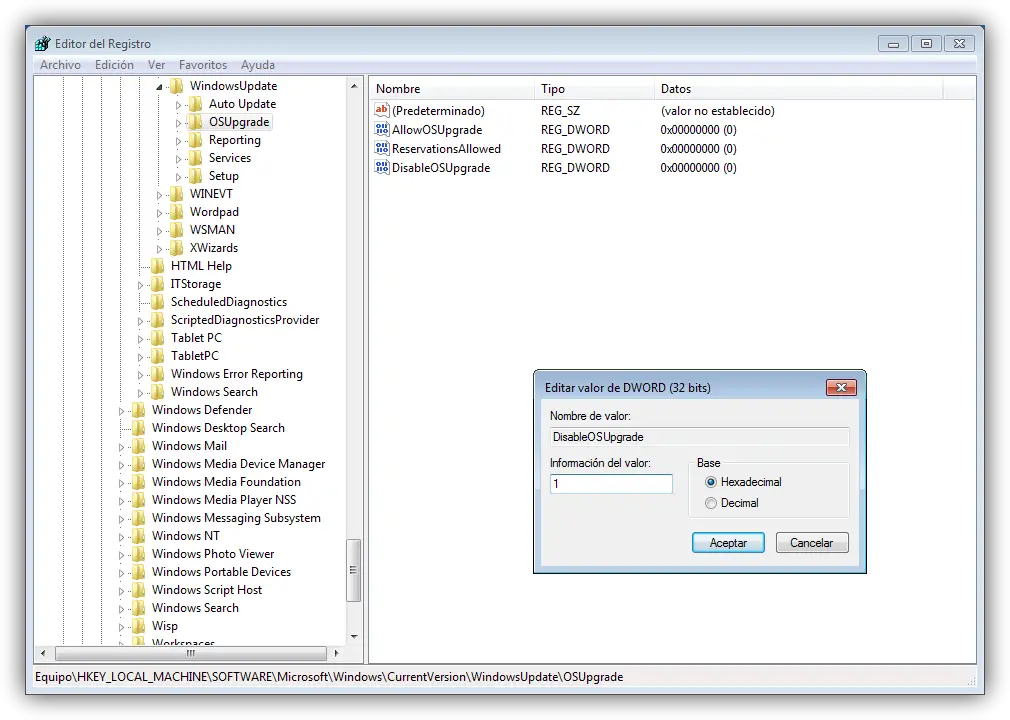This screenshot has height=720, width=1010.
Task: Select the (Predeterminado) string value icon
Action: pos(381,110)
